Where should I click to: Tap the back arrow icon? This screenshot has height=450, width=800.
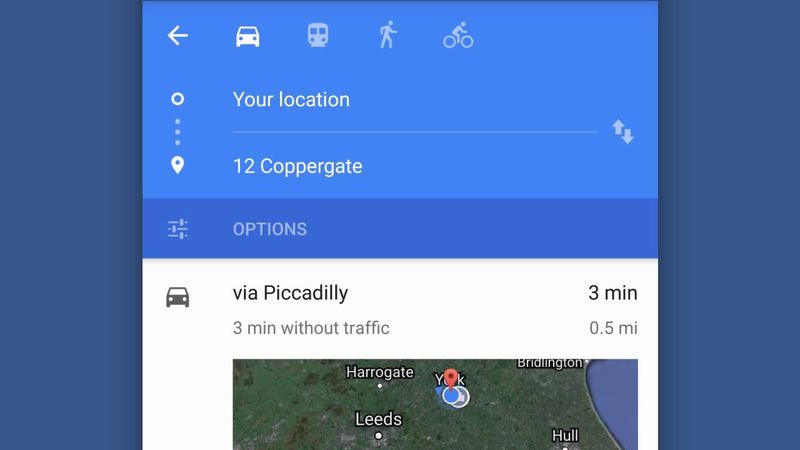click(x=178, y=36)
